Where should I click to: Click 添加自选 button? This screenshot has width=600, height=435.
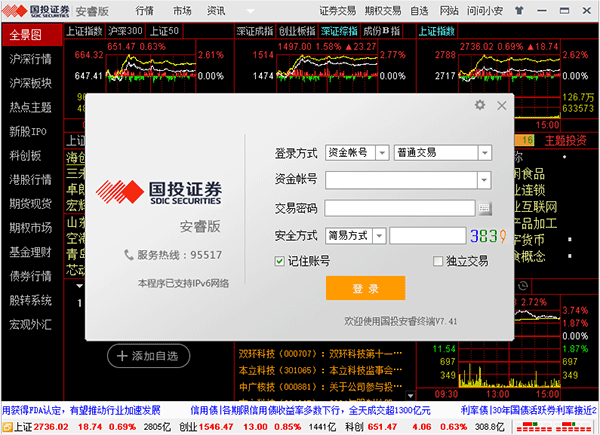pos(148,356)
